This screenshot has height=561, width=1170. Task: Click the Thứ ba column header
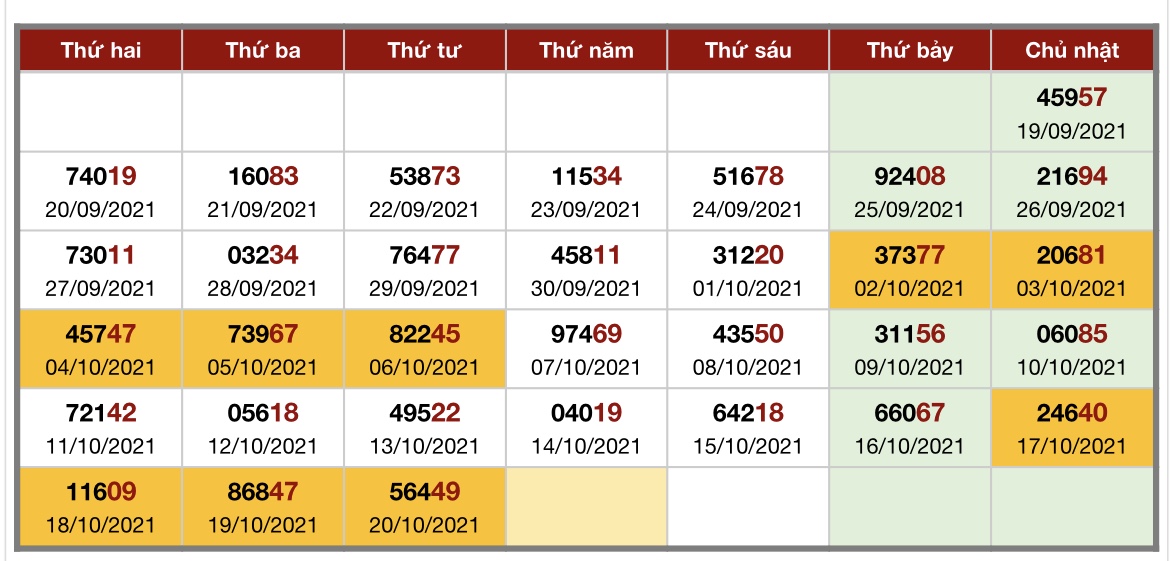[x=263, y=50]
